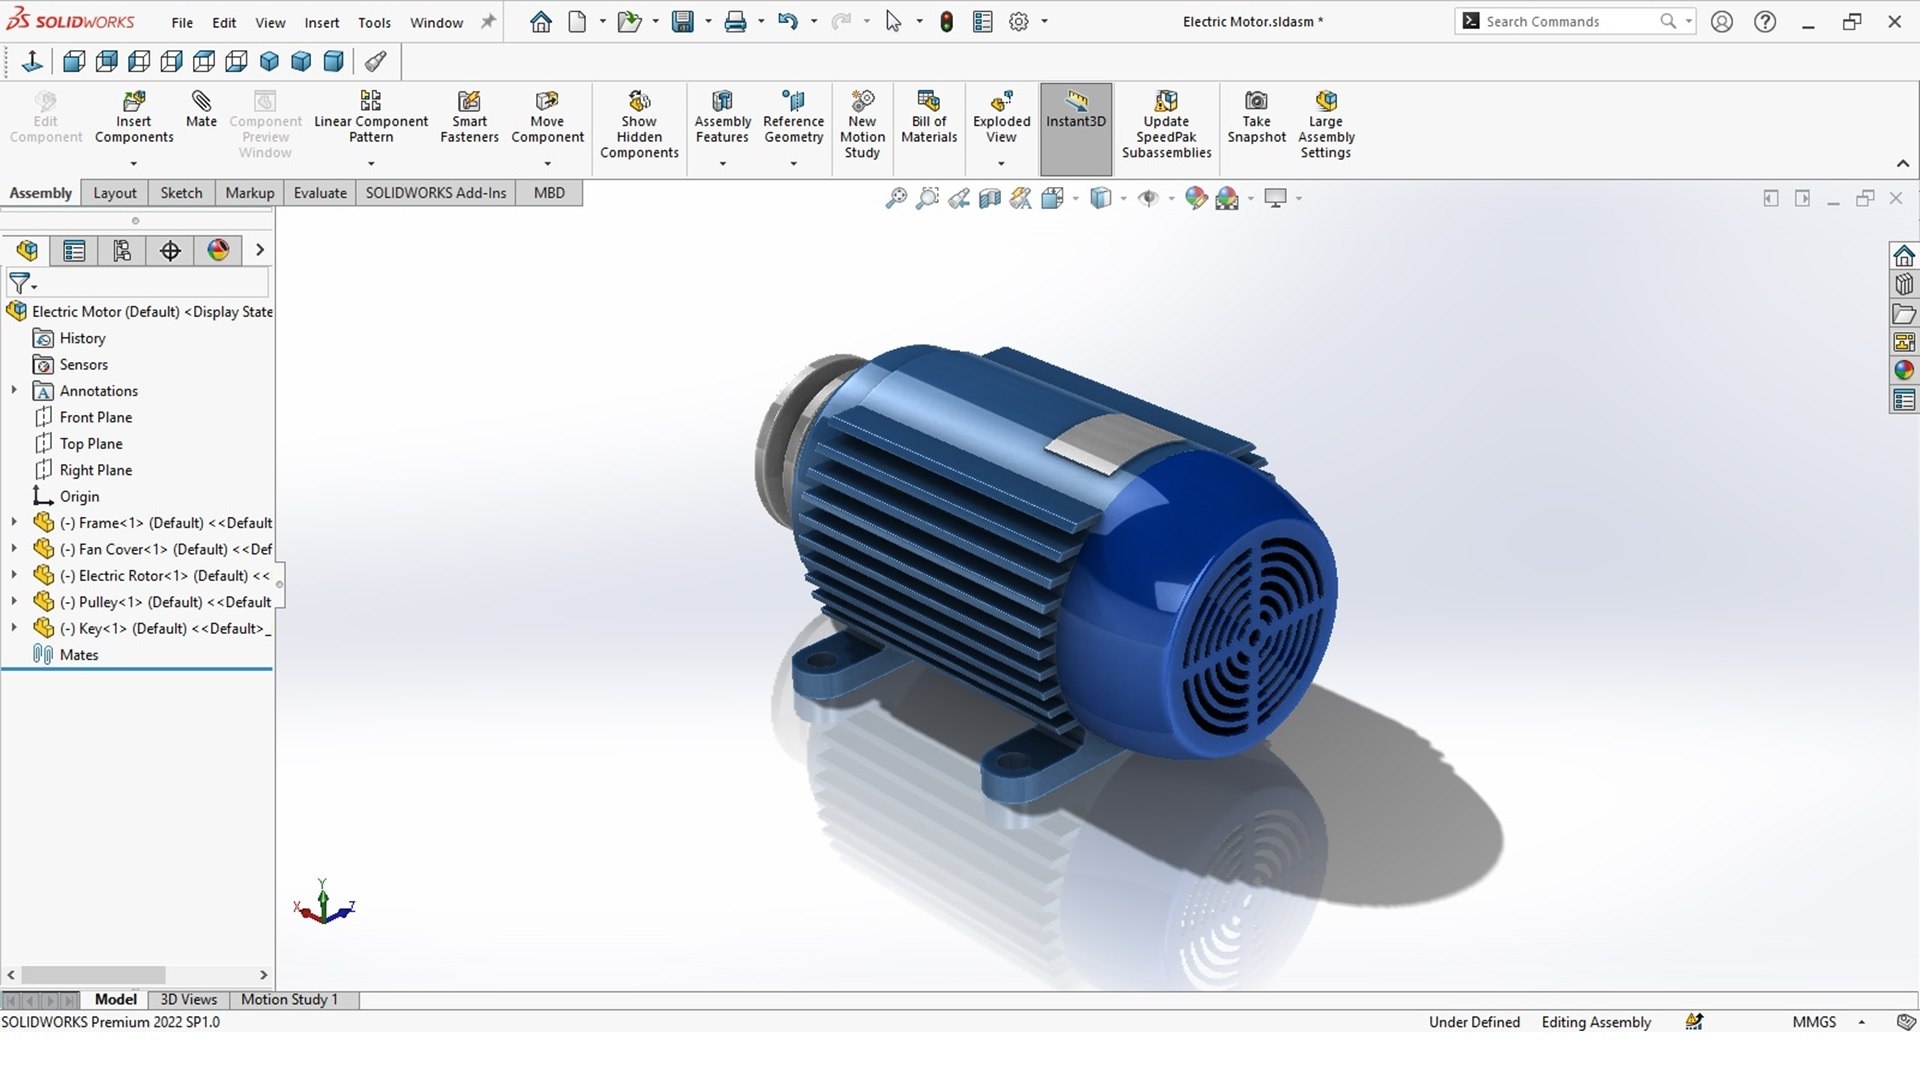Click Zoom to Area icon
The height and width of the screenshot is (1080, 1920).
928,198
